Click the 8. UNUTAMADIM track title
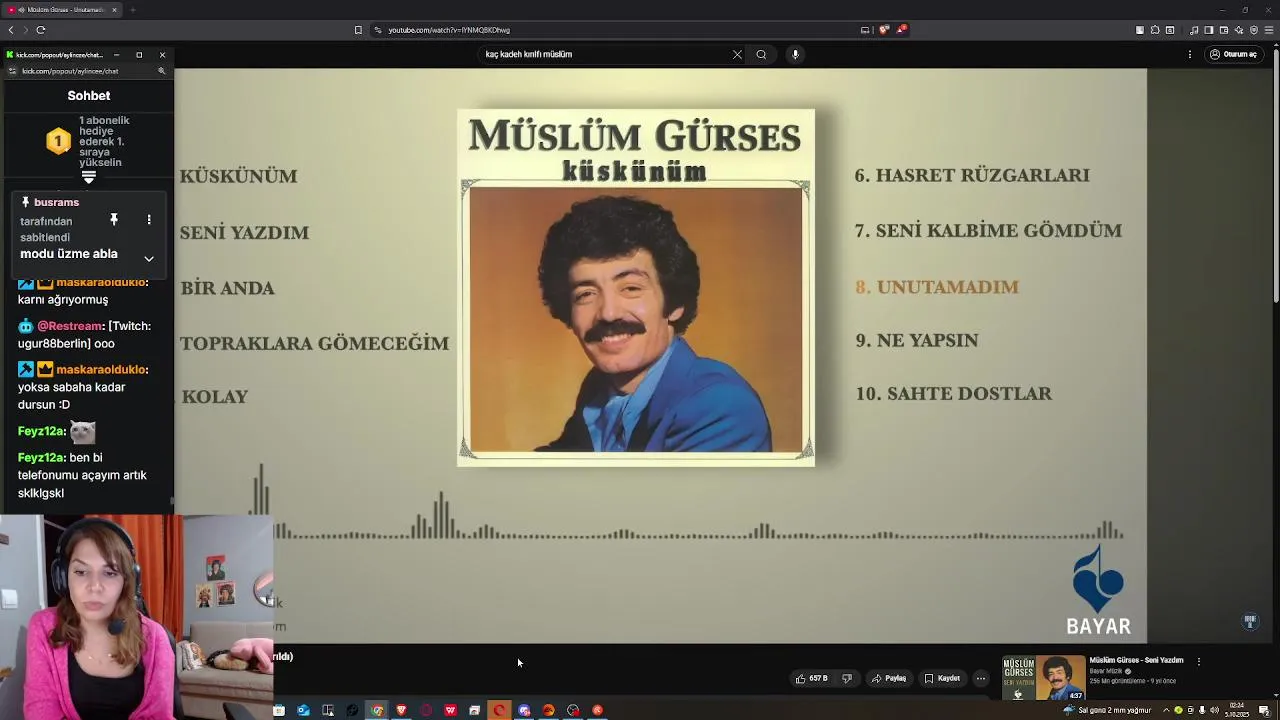The height and width of the screenshot is (720, 1280). (937, 287)
